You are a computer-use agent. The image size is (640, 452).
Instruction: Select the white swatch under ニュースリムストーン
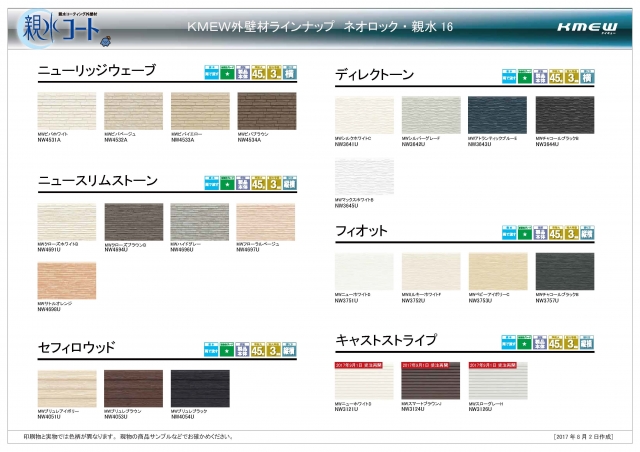pyautogui.click(x=67, y=222)
